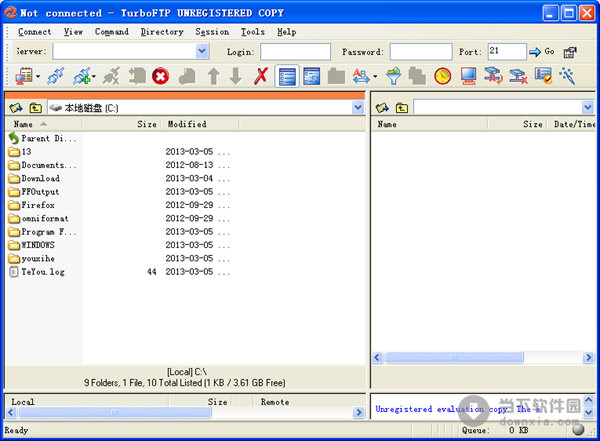
Task: Click the Login input field
Action: click(295, 51)
